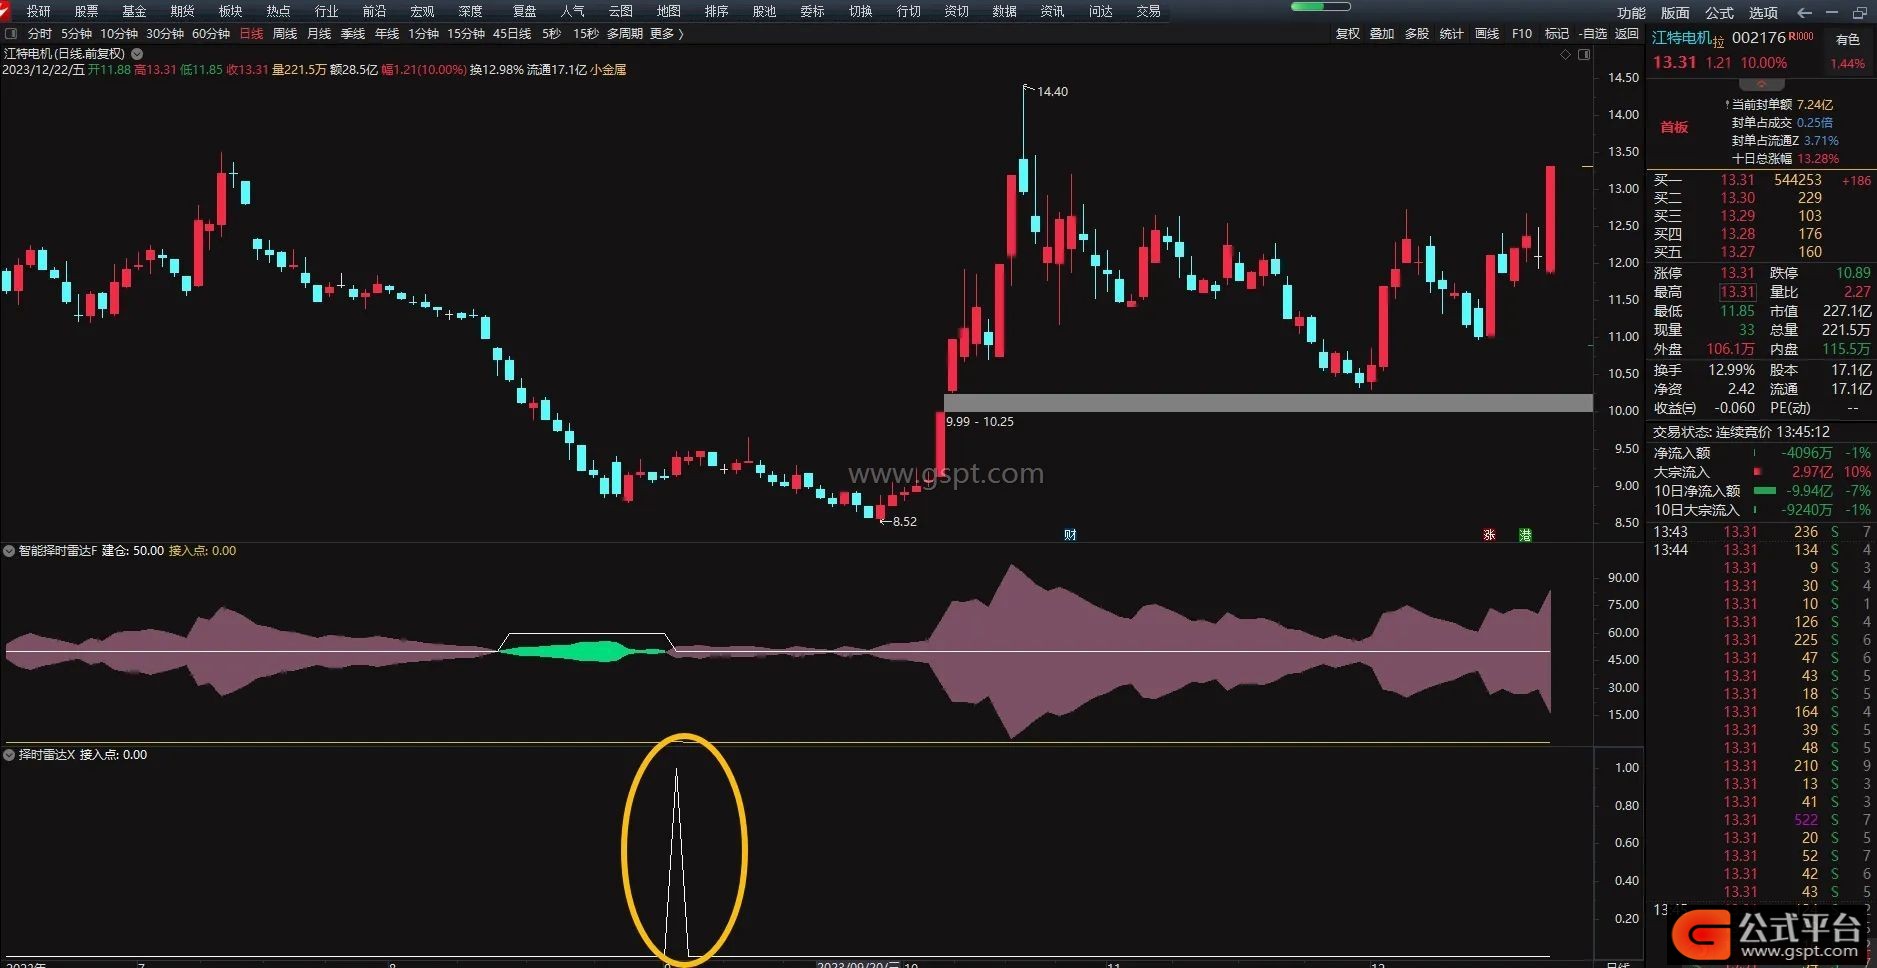Click the 净流入额 value -4096万

(1807, 453)
